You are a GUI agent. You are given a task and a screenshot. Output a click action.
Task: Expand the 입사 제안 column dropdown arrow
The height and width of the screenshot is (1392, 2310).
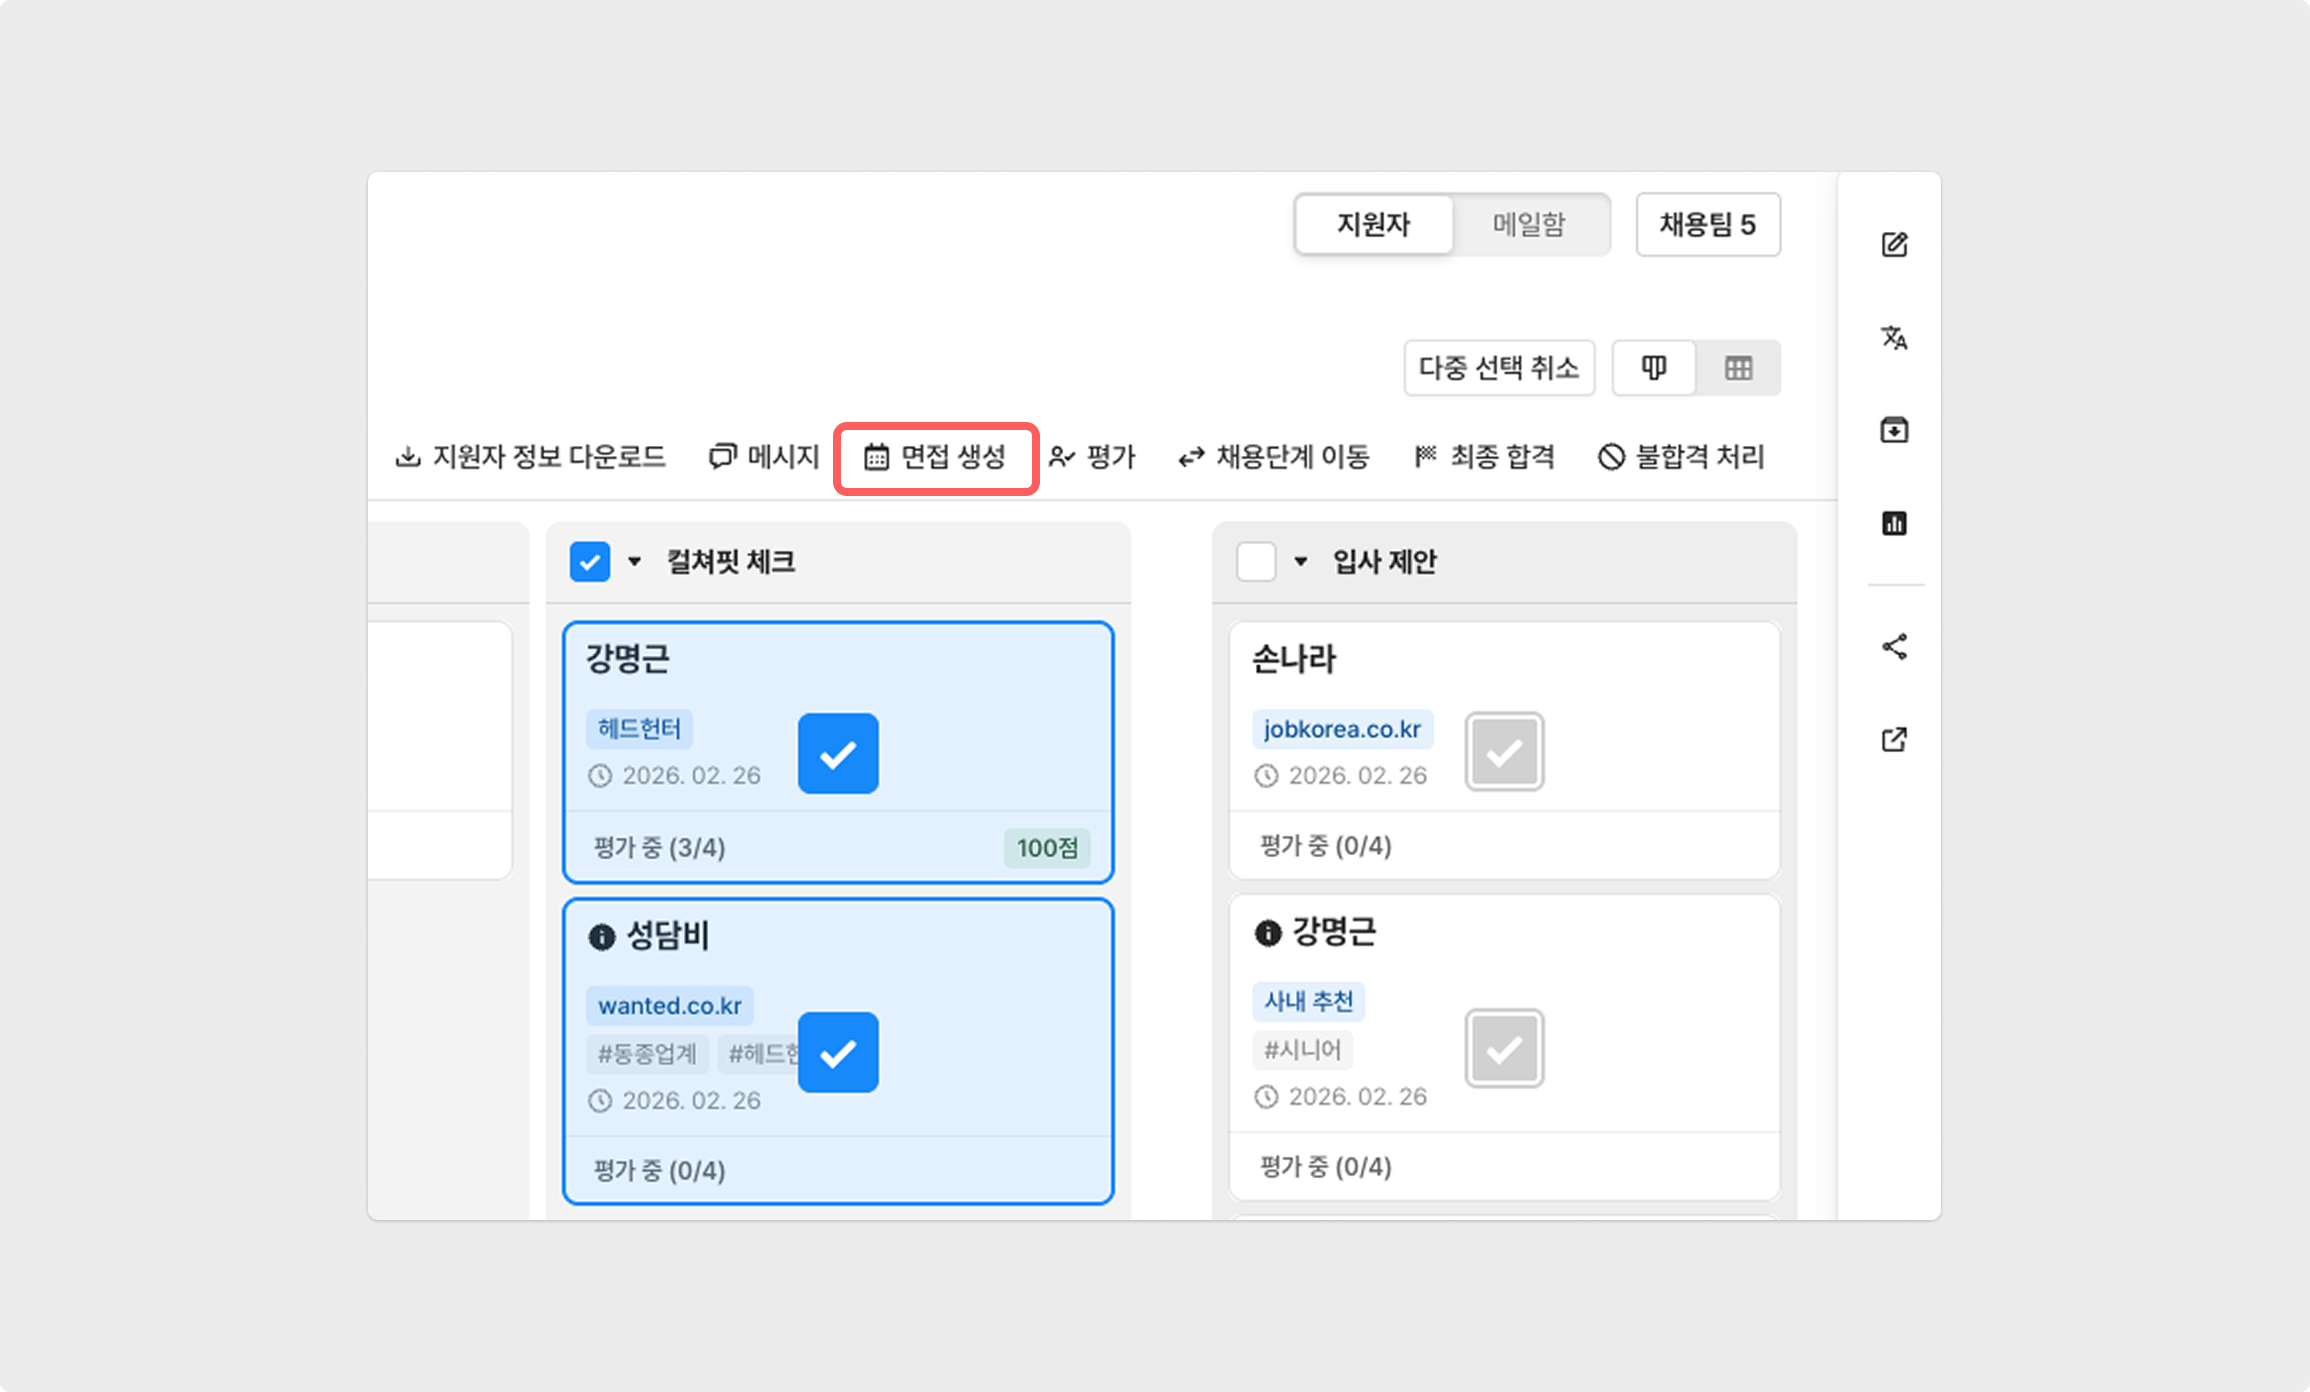(x=1300, y=562)
